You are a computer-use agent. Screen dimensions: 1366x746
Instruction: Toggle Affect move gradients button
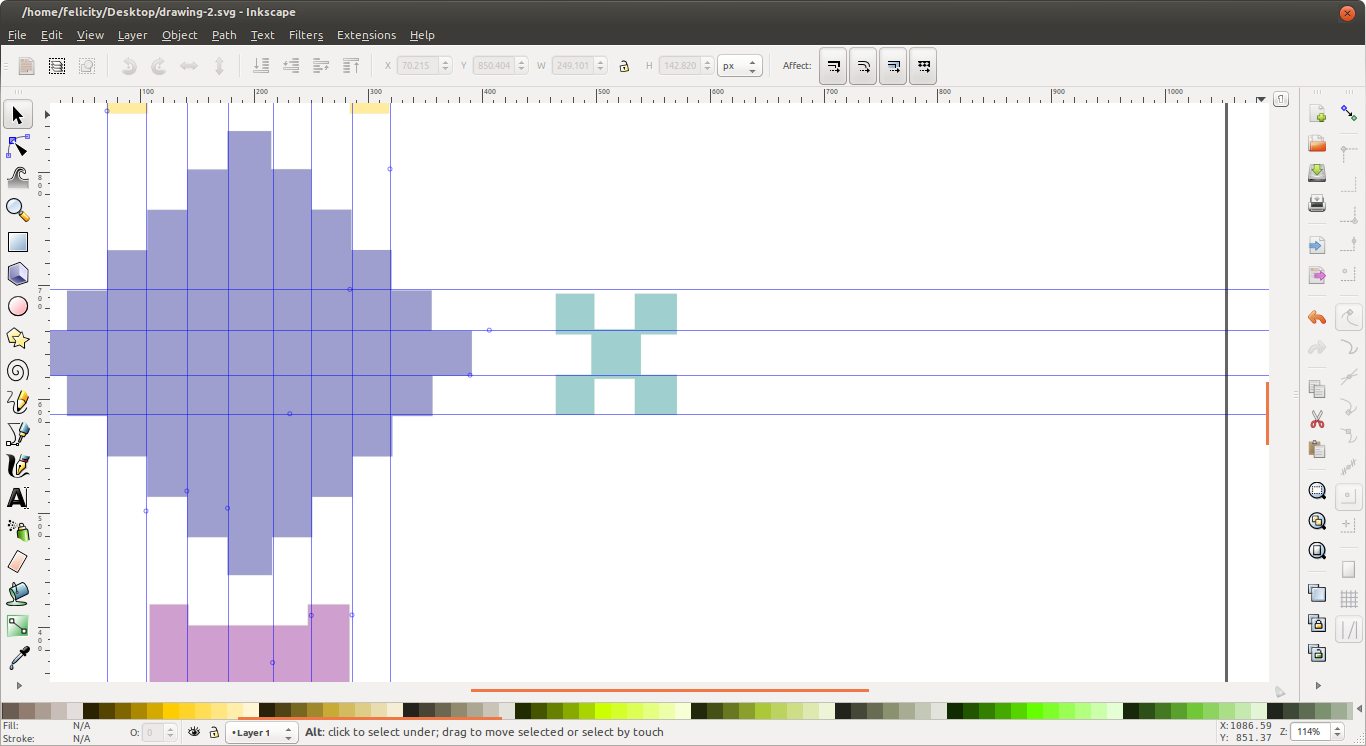tap(893, 66)
